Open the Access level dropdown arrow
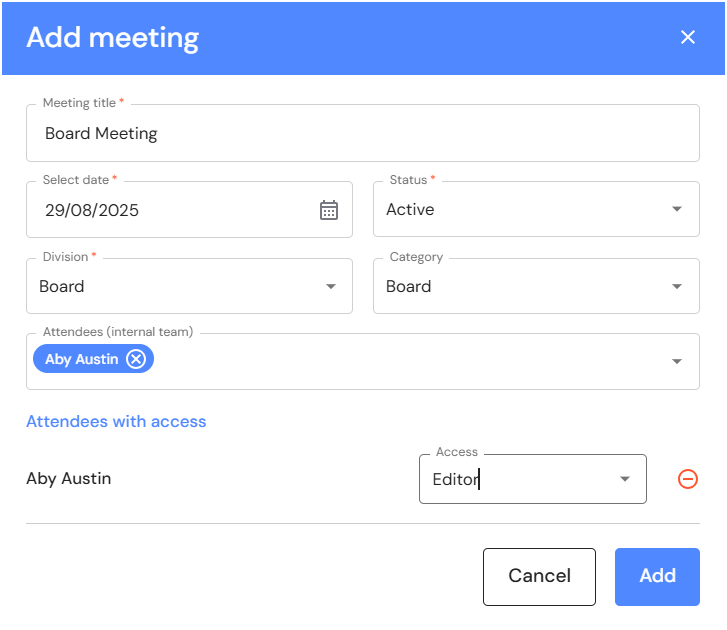Image resolution: width=727 pixels, height=630 pixels. tap(625, 479)
